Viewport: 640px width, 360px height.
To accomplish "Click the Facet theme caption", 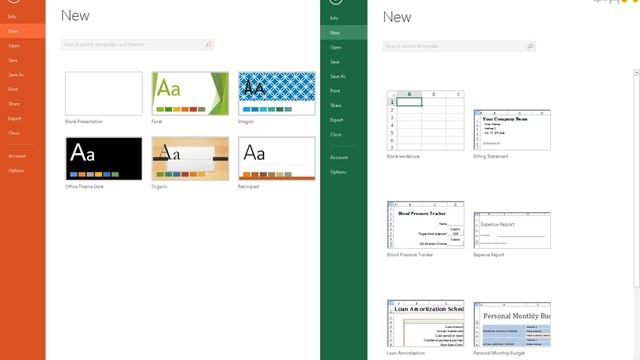I will pos(157,122).
